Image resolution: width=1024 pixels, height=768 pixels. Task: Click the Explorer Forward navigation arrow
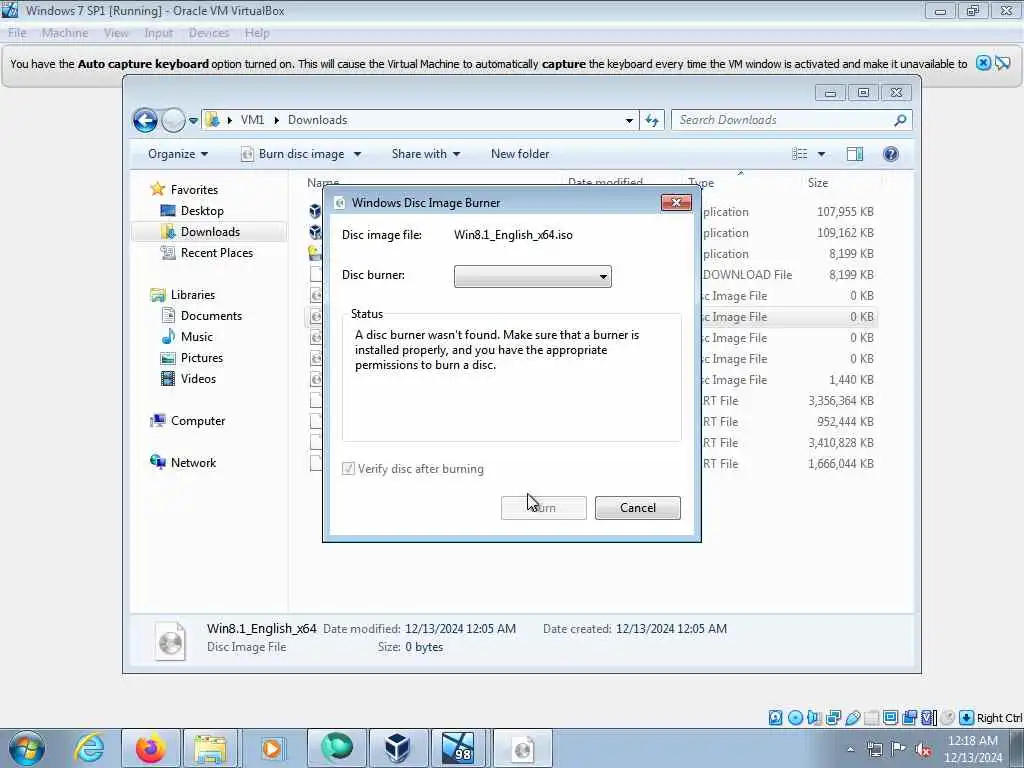pos(172,120)
